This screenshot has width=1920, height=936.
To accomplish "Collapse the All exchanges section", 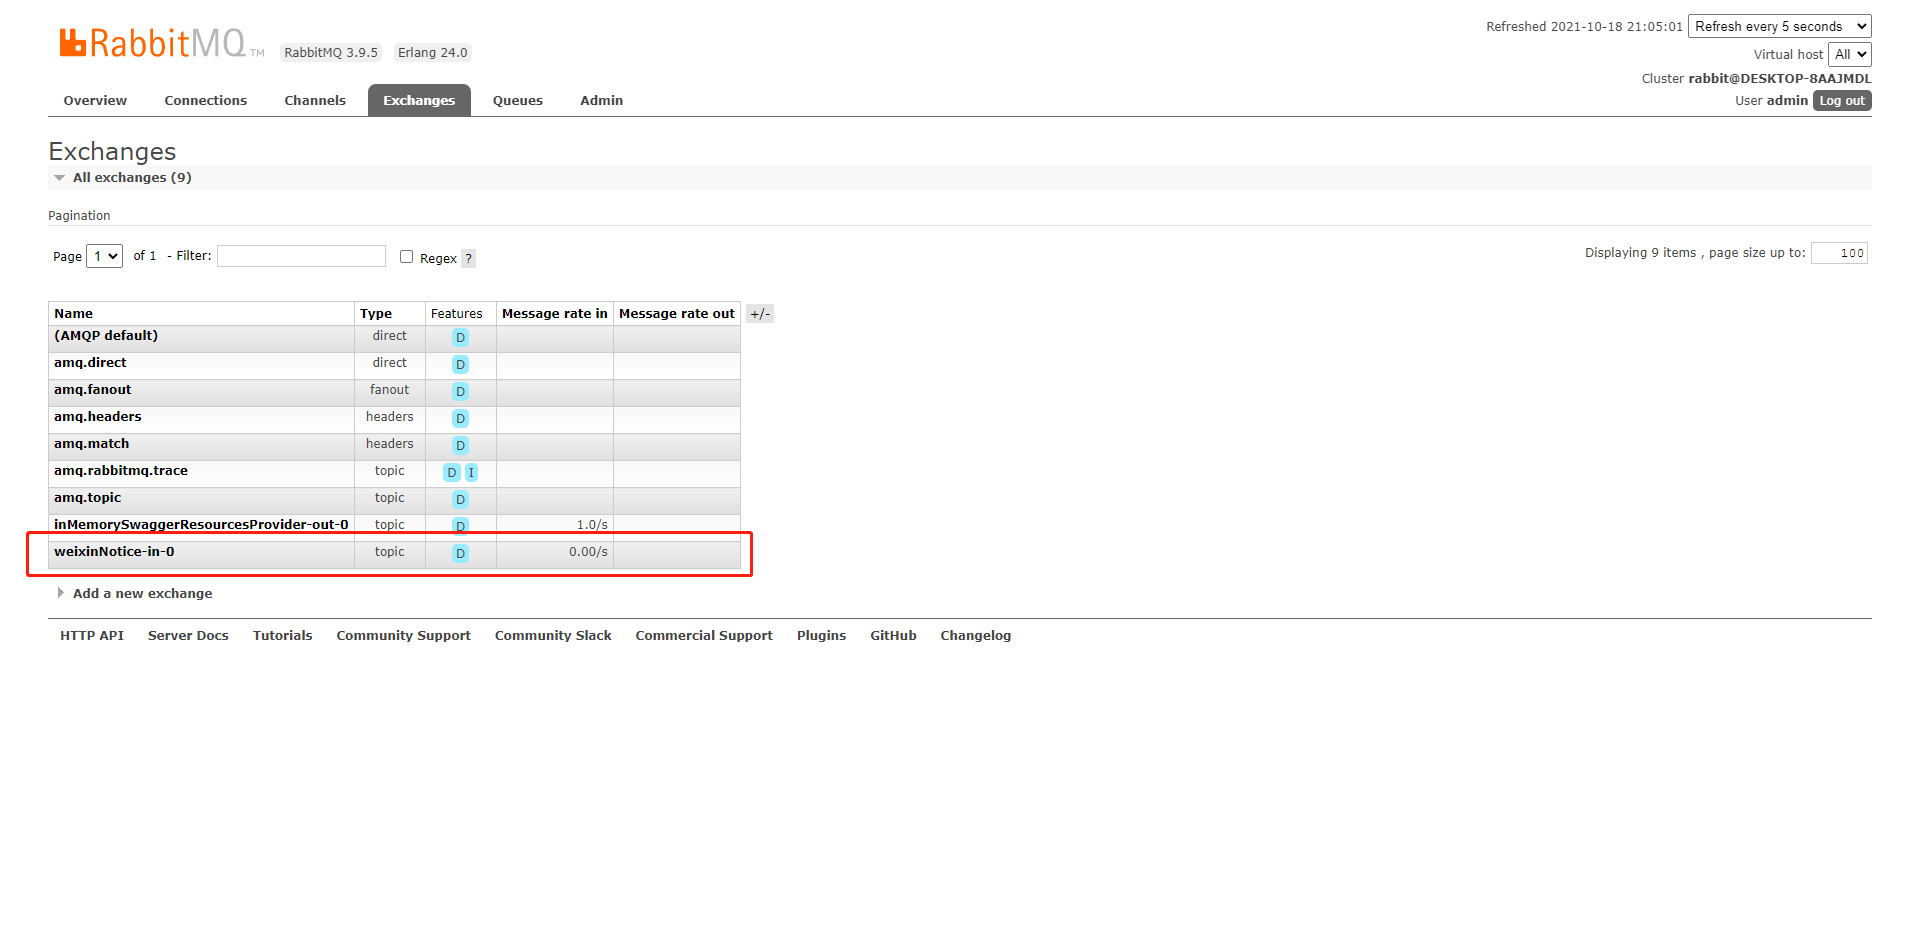I will click(x=131, y=178).
